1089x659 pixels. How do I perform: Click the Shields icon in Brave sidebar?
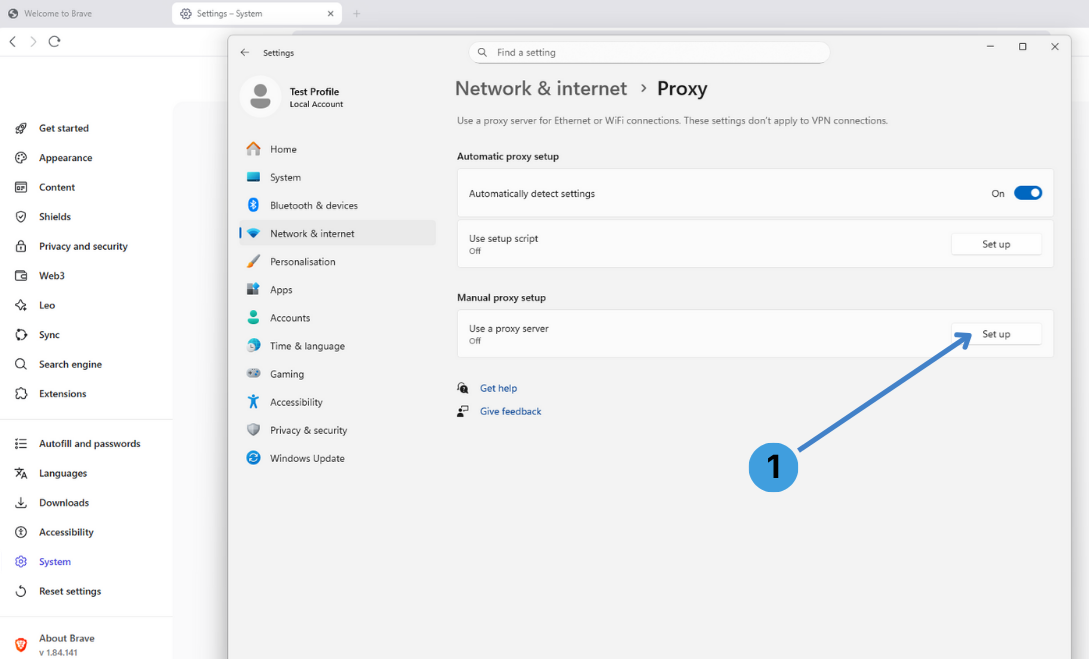point(21,217)
